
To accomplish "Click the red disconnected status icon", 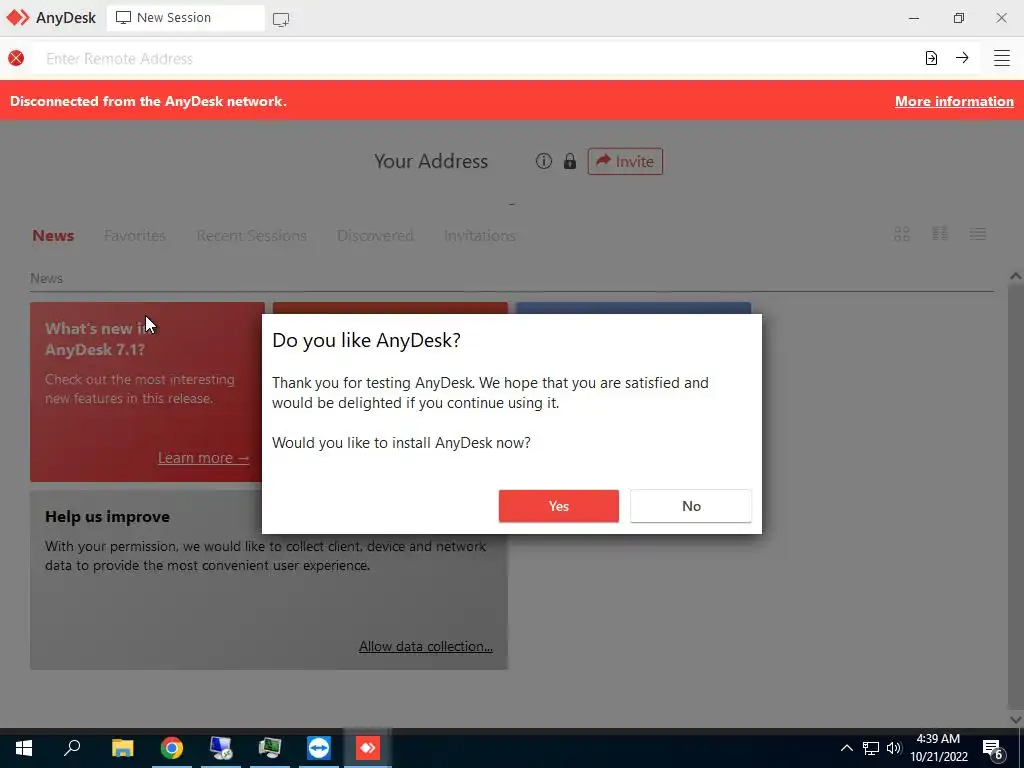I will click(x=16, y=58).
